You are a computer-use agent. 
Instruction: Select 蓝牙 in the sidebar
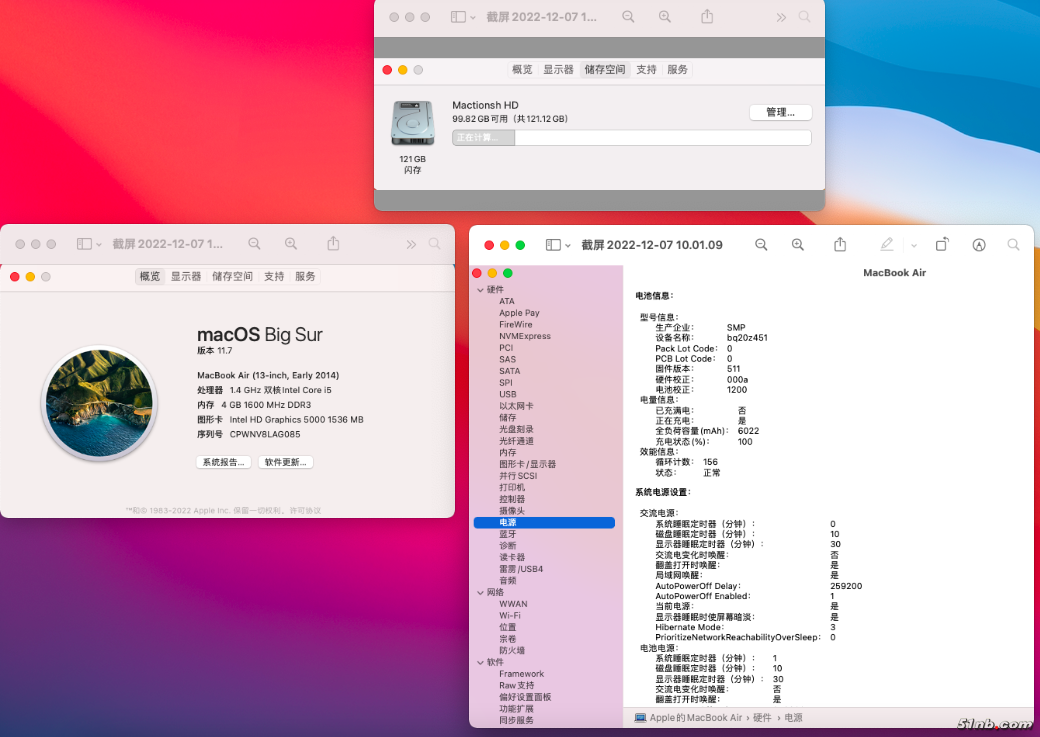[507, 534]
